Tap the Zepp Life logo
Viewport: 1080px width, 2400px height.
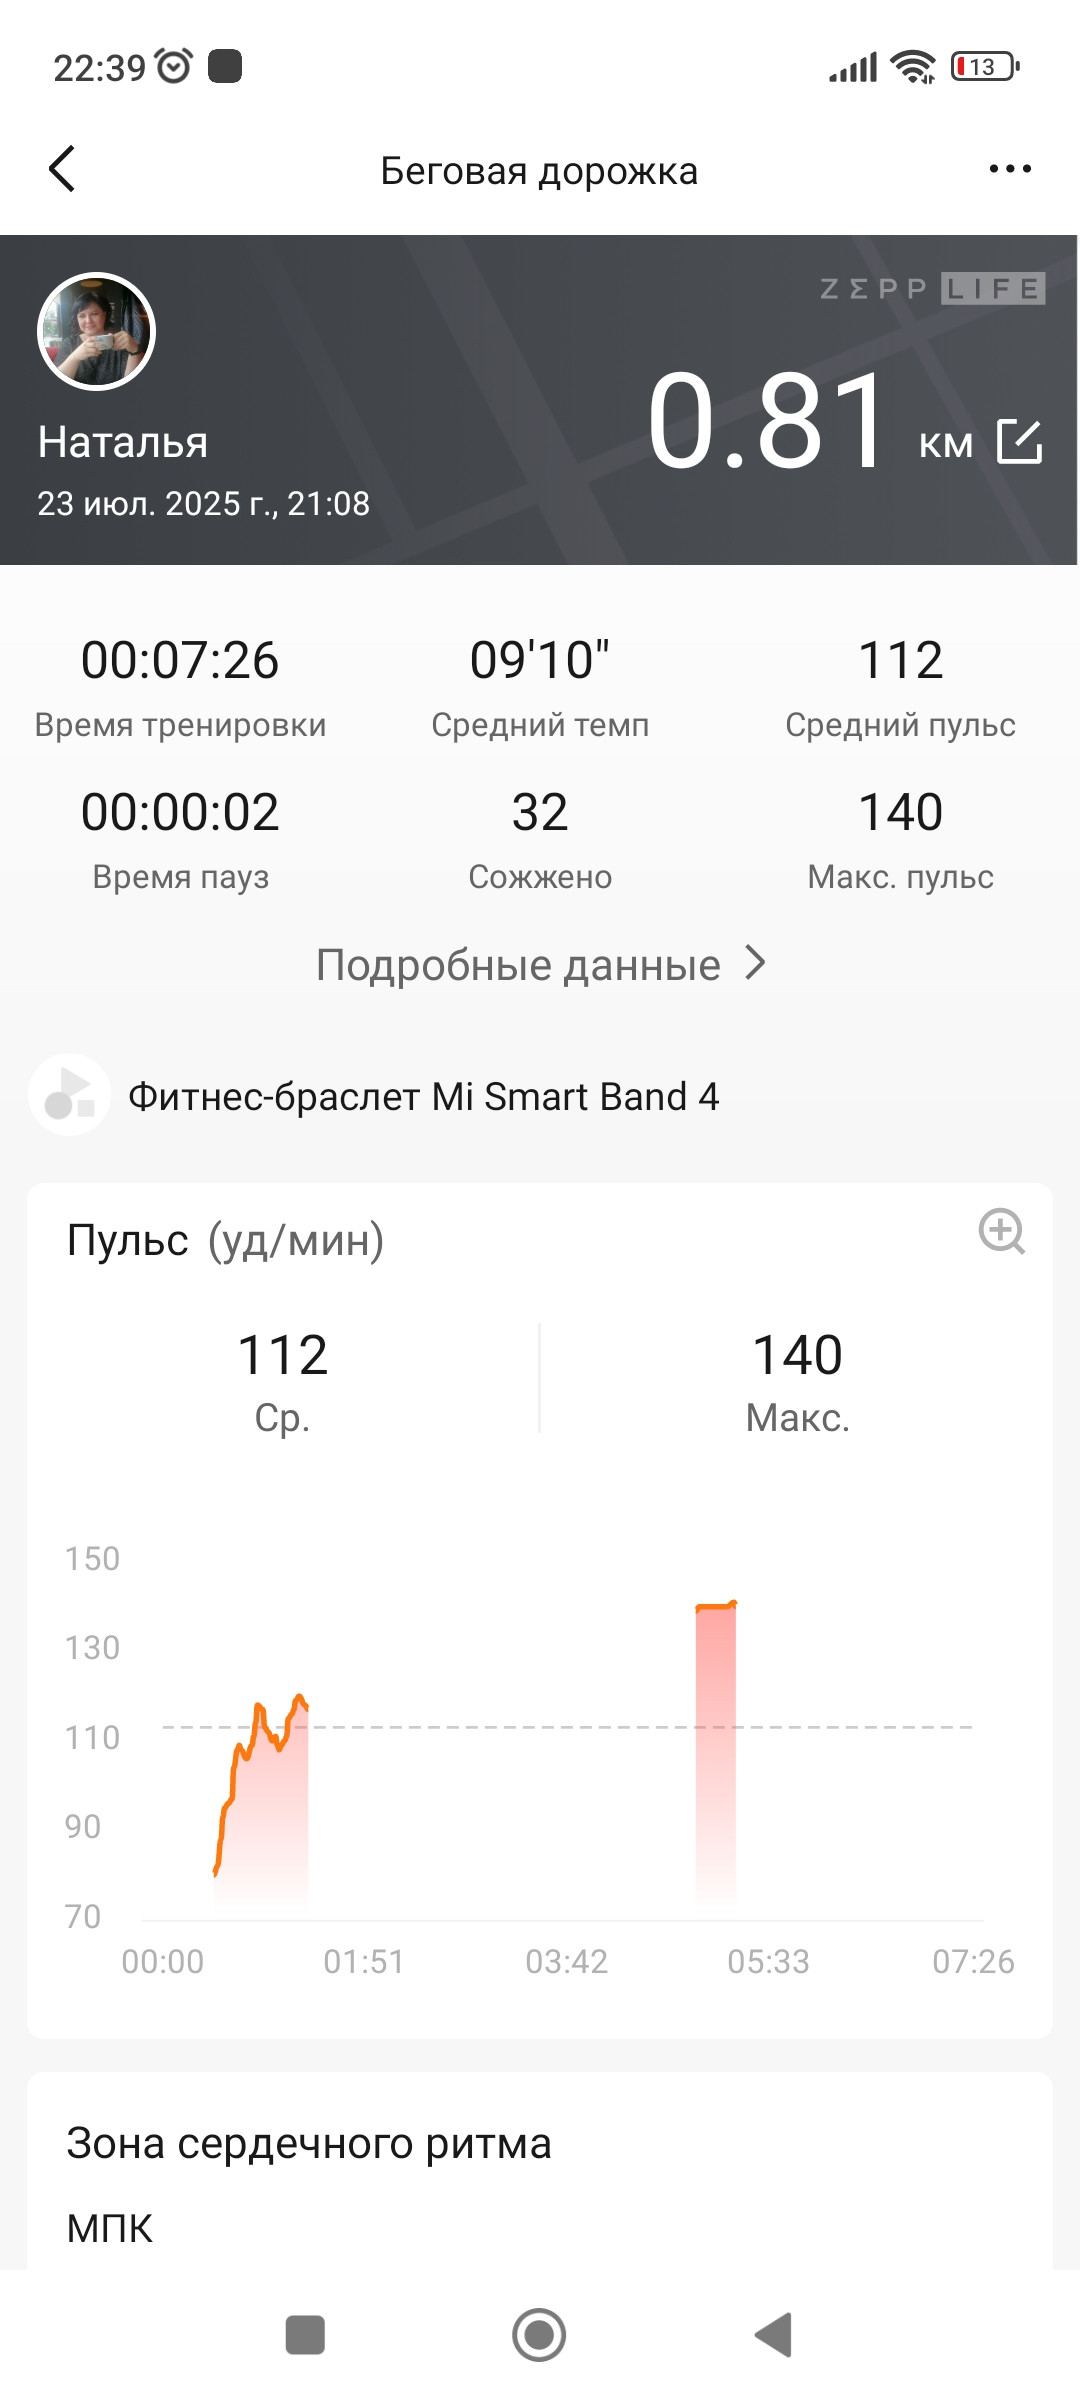point(932,289)
